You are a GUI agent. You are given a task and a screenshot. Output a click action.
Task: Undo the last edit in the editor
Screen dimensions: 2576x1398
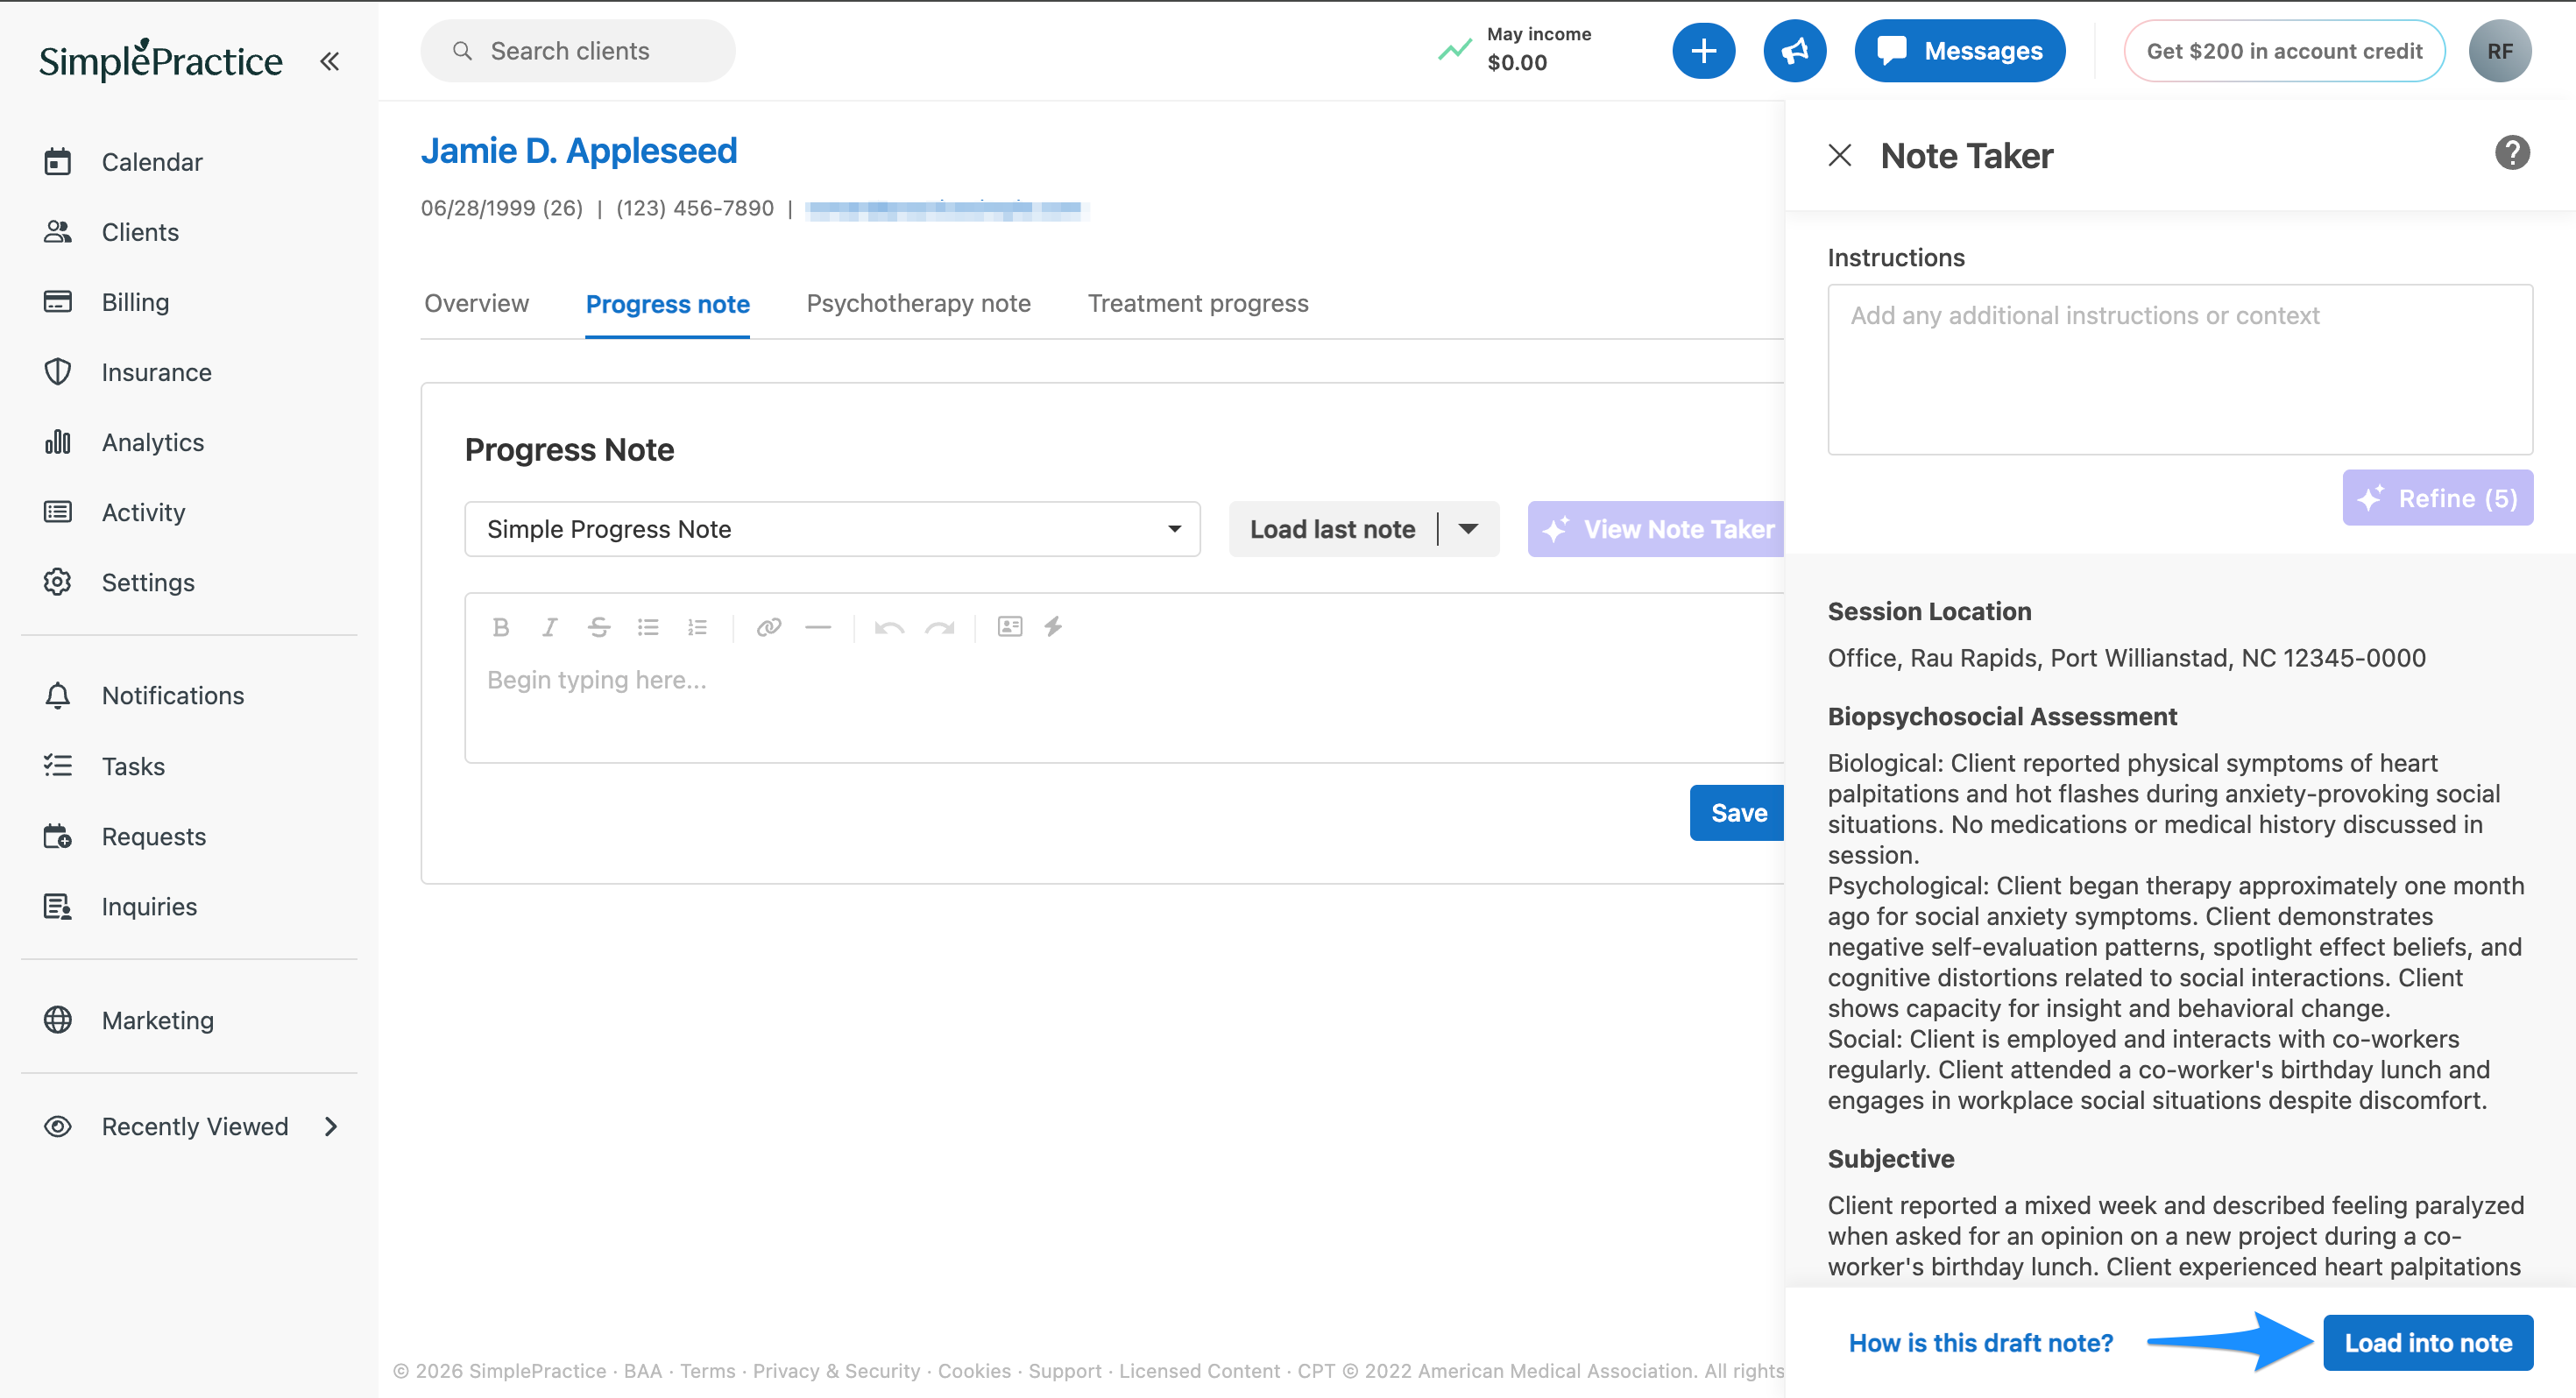(x=889, y=627)
